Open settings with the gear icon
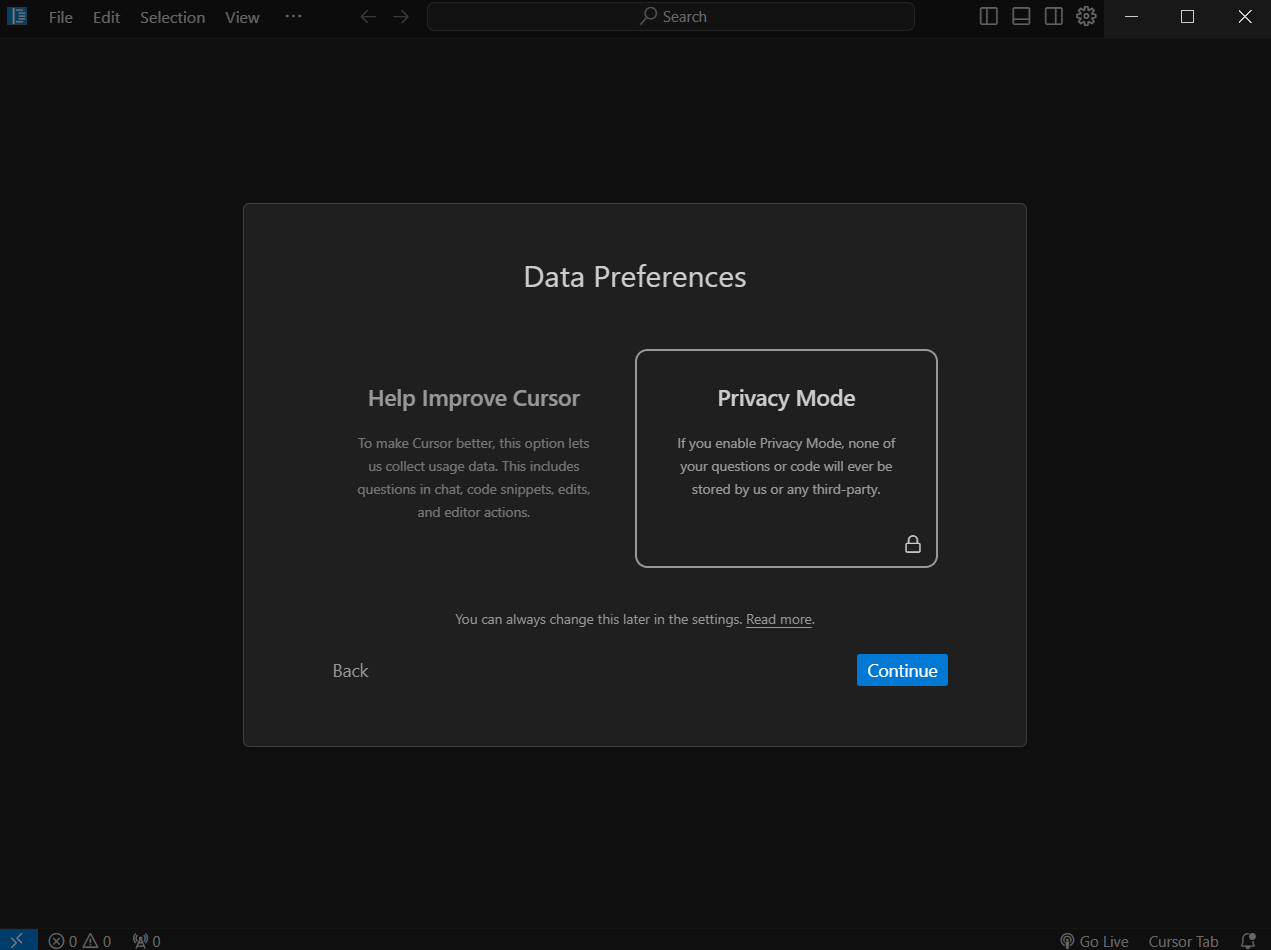This screenshot has width=1271, height=950. [1086, 17]
